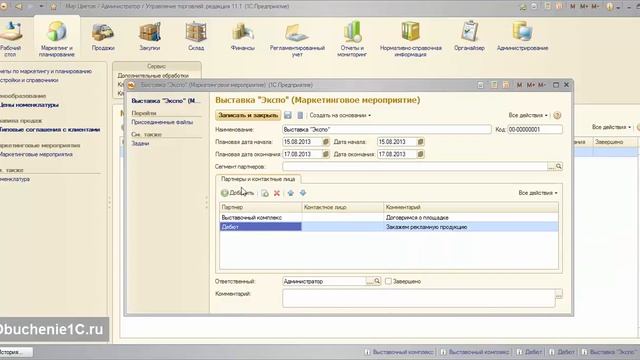This screenshot has height=360, width=640.
Task: Click the Наименование input field
Action: click(387, 129)
